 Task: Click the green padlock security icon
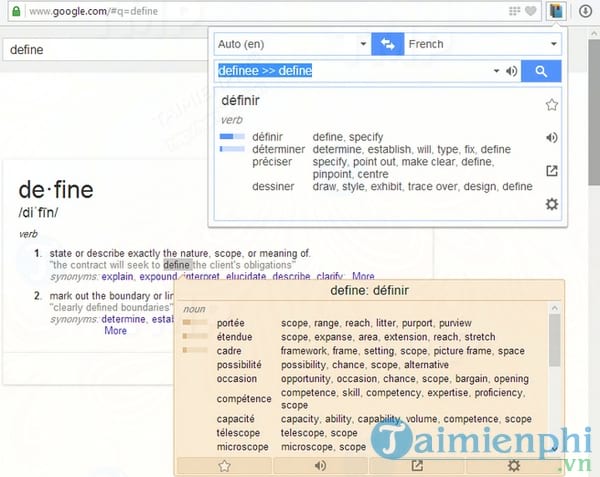[x=16, y=11]
